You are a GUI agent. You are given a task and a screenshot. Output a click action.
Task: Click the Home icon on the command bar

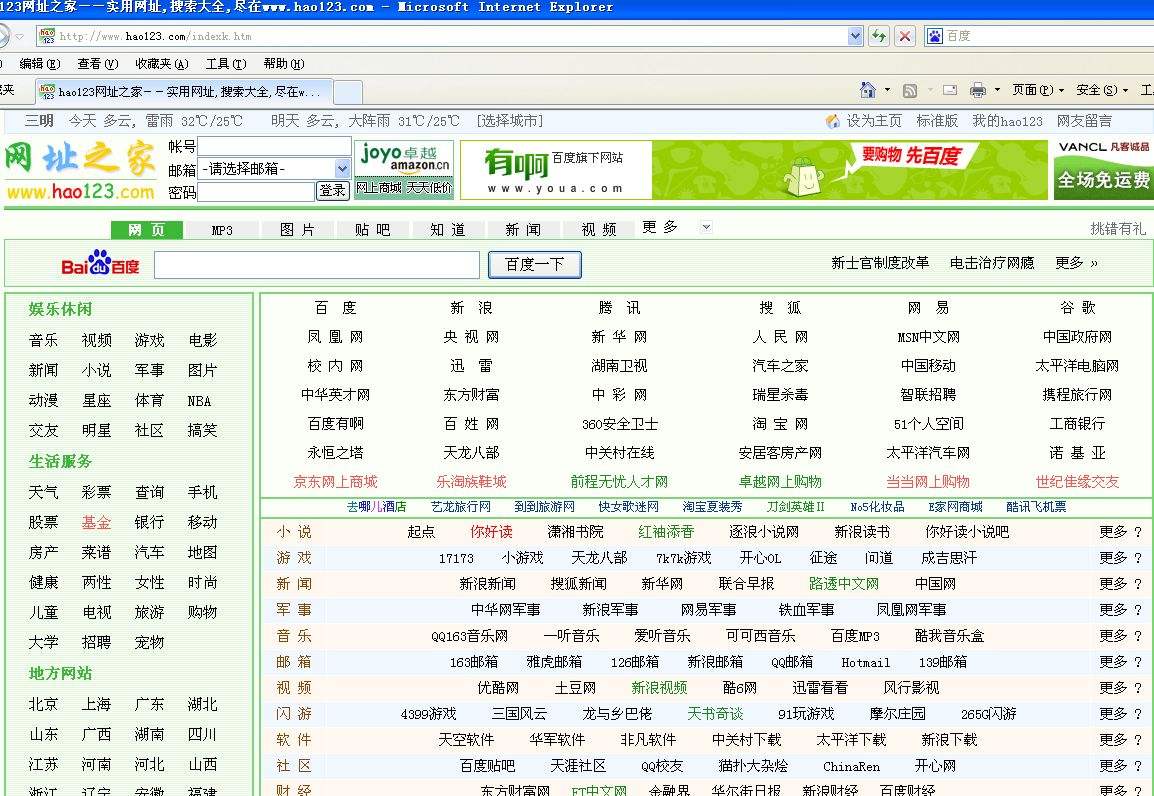(x=866, y=89)
